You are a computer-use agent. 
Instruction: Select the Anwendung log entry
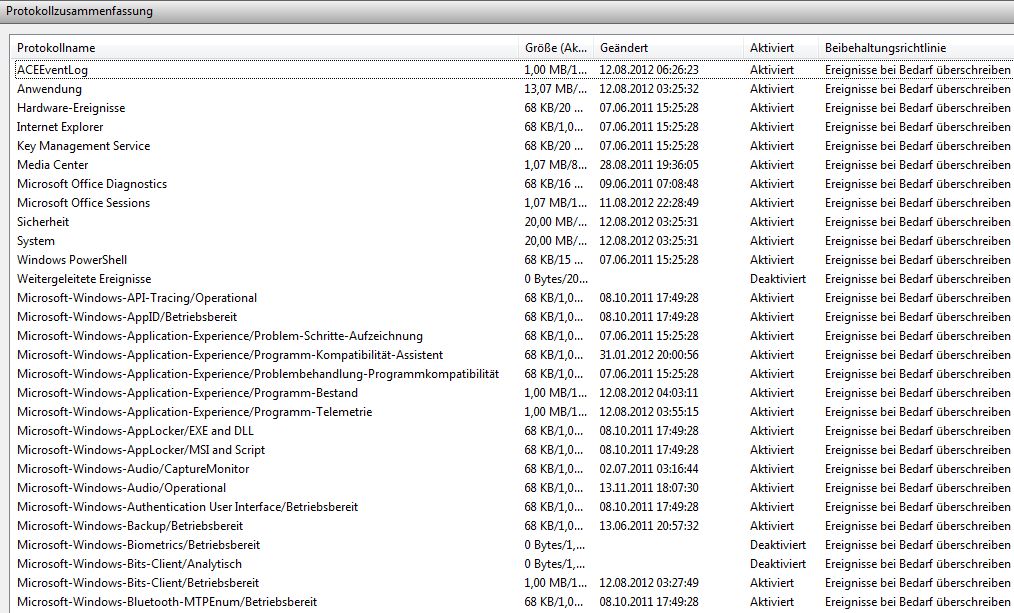pos(514,89)
